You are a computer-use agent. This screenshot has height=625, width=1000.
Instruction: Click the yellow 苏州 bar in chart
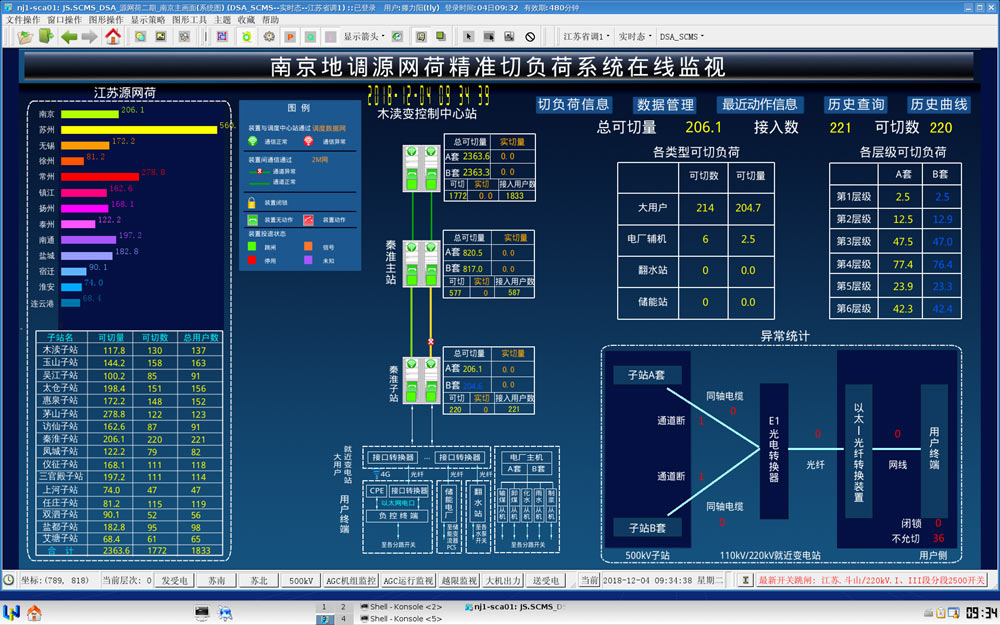click(139, 129)
